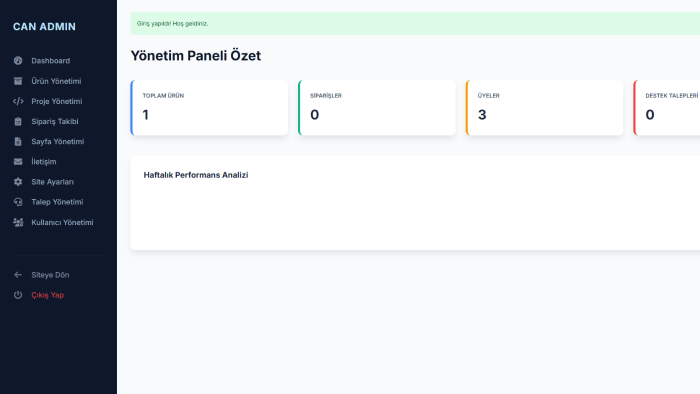
Task: Click the 'Haftalık Performans Analizi' title
Action: 196,175
